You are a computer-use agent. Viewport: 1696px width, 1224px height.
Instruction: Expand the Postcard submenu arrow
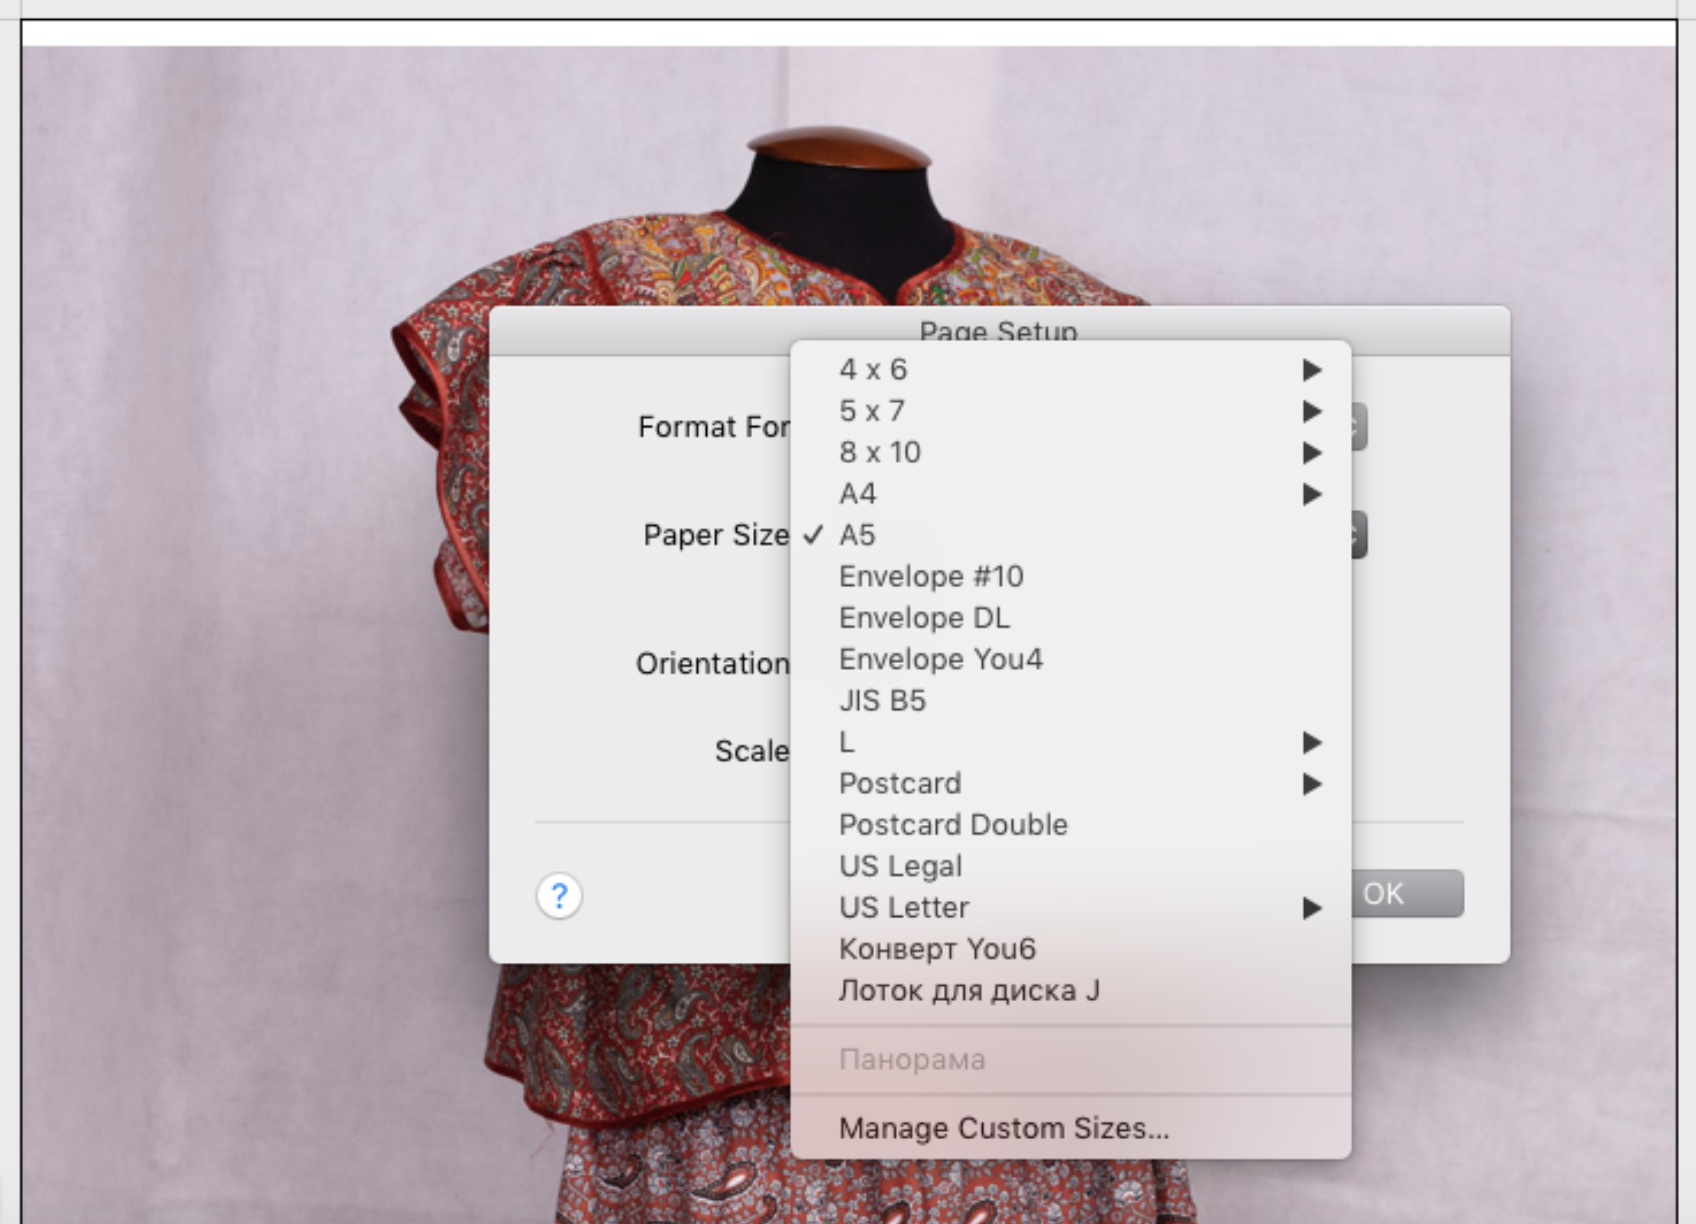coord(1312,785)
